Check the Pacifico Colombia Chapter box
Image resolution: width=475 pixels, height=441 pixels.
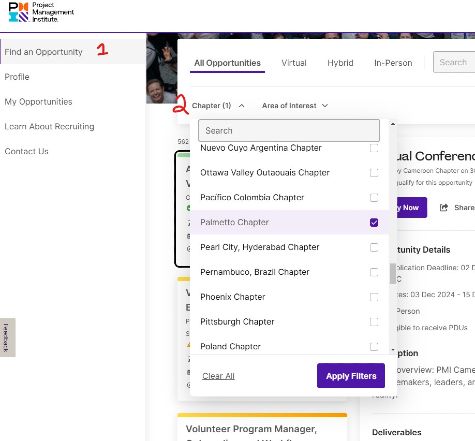pos(374,197)
